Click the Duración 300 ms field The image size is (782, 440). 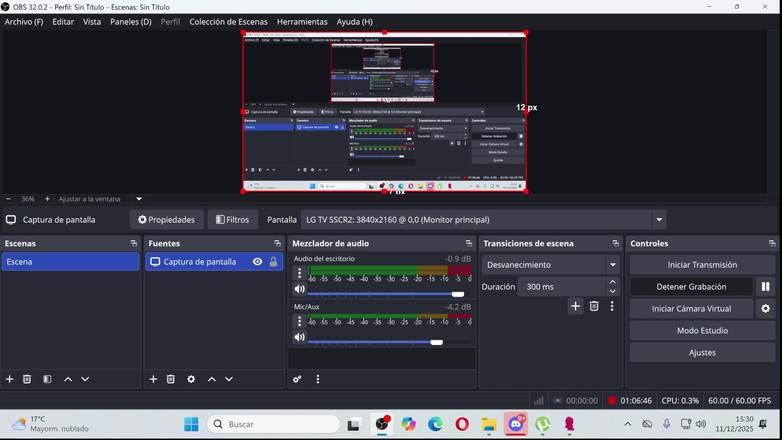tap(562, 287)
